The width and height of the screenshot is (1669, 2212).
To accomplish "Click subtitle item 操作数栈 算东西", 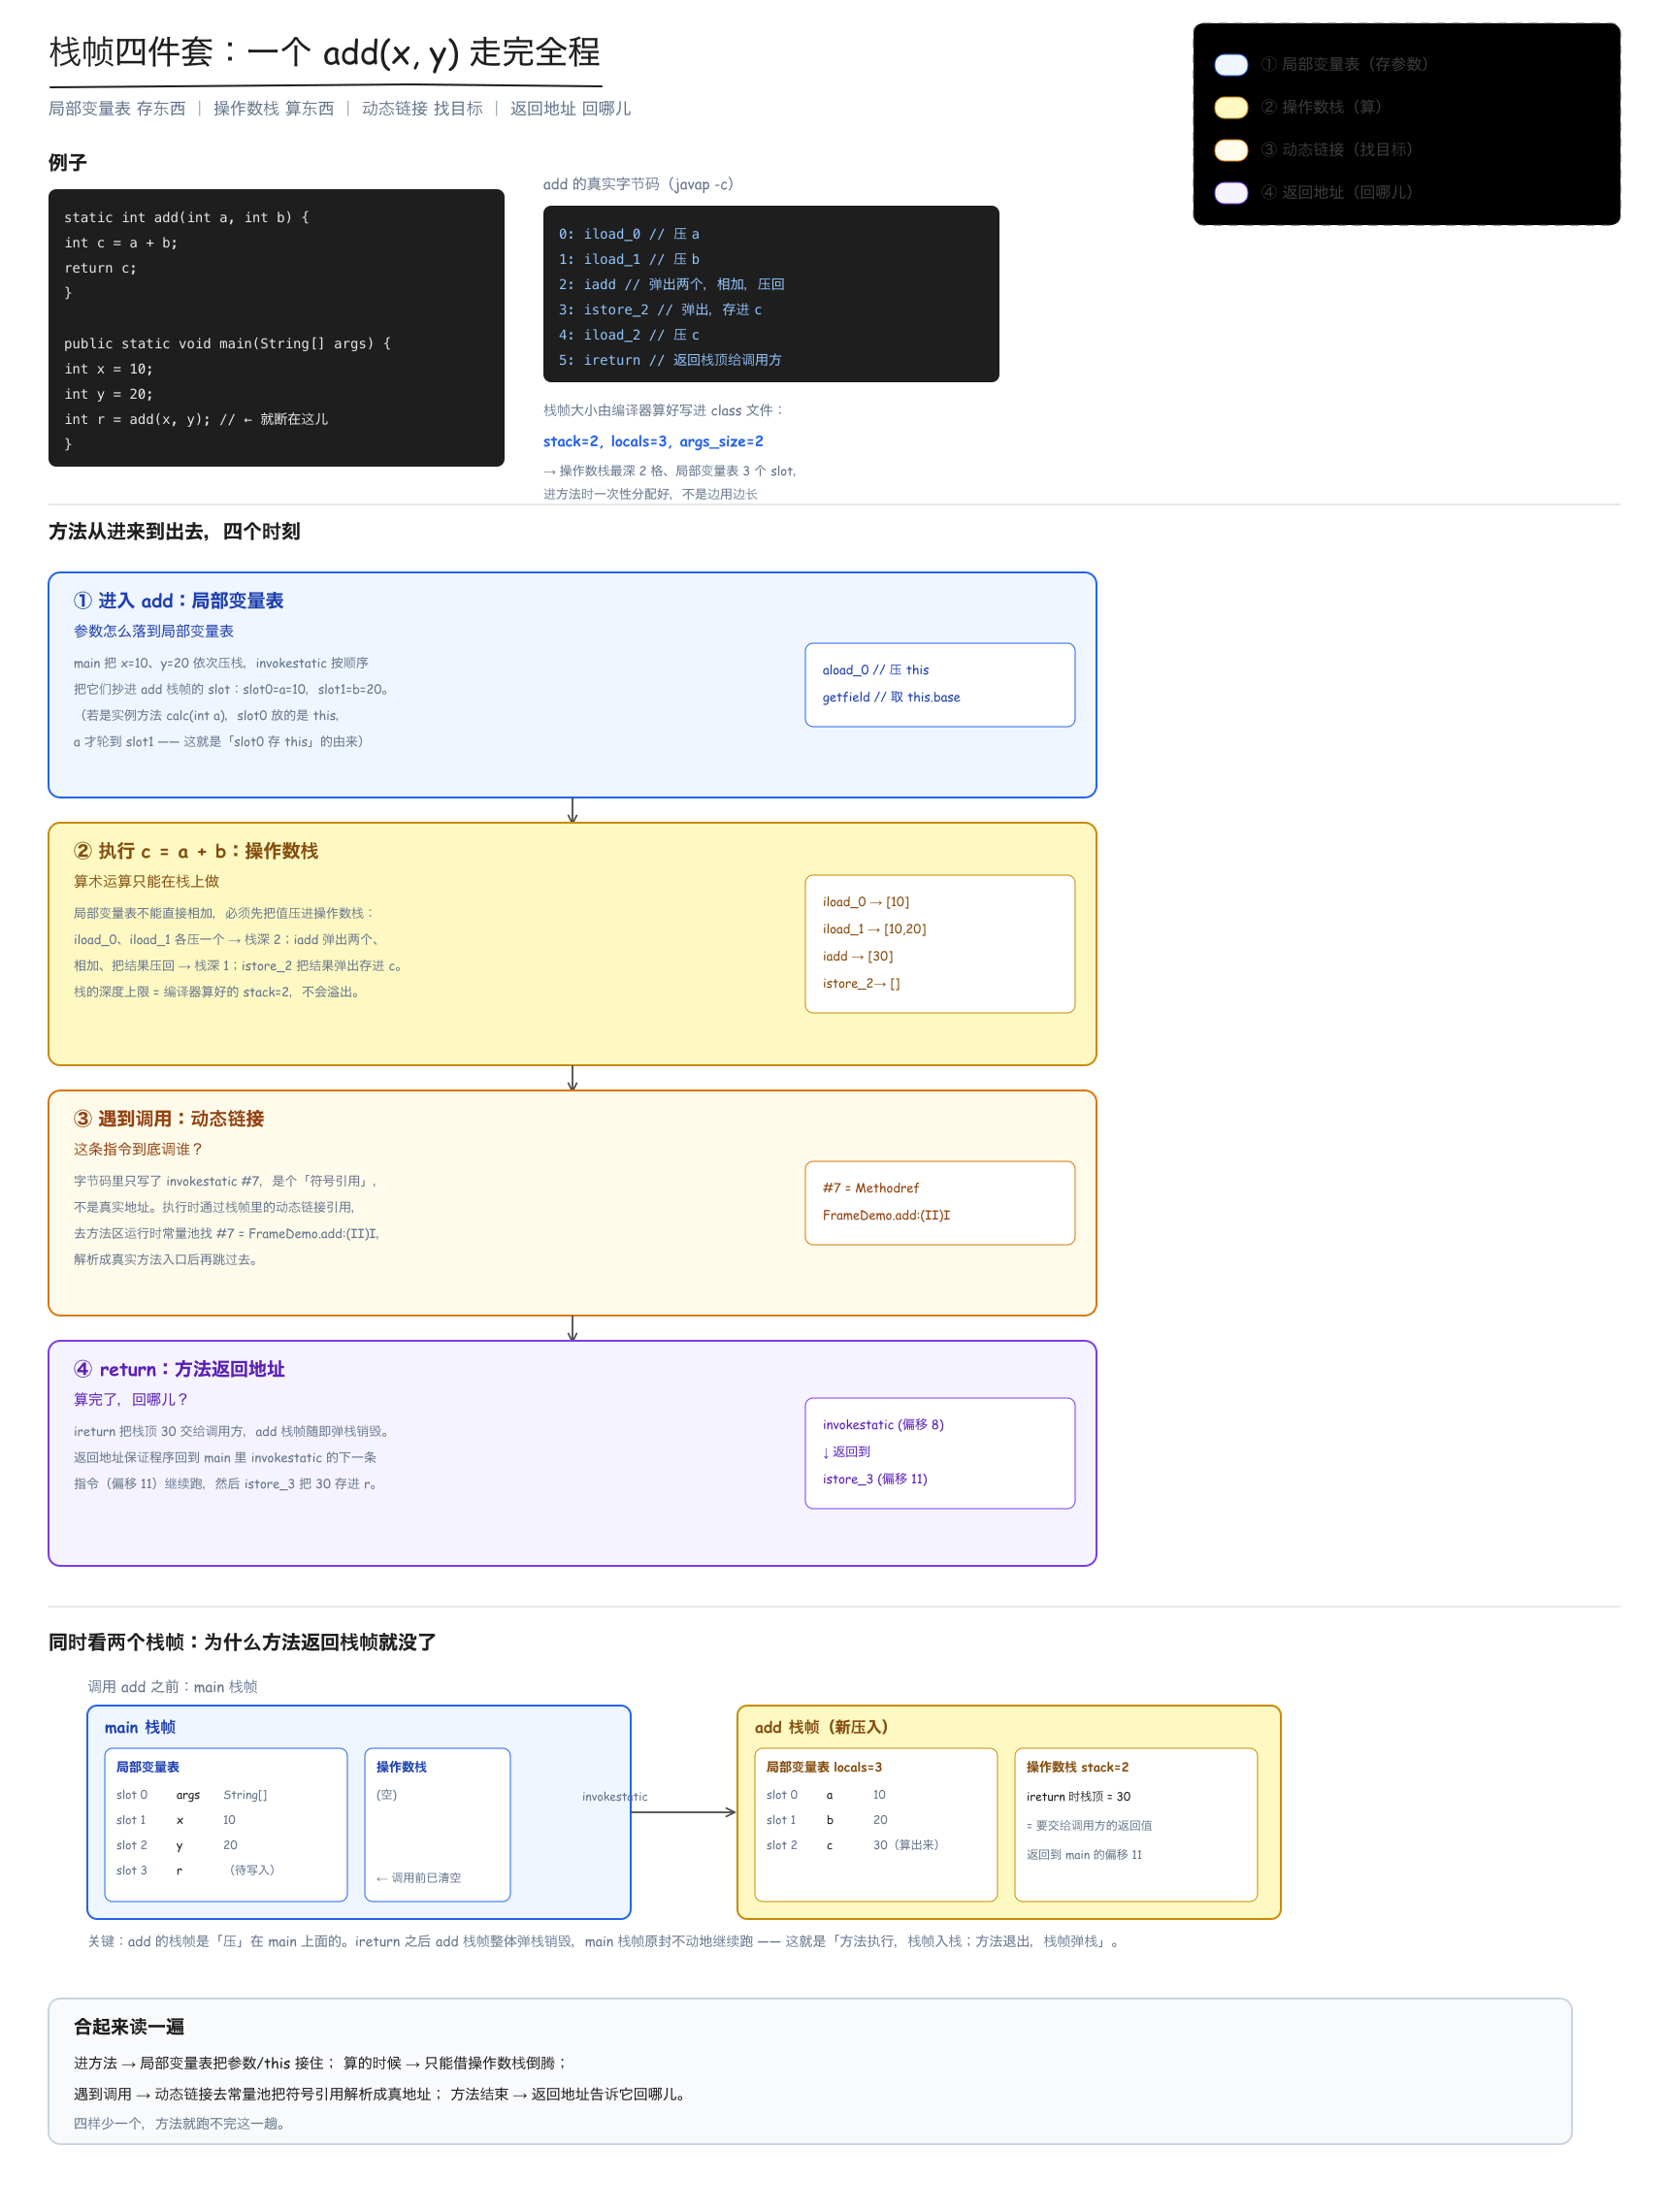I will coord(273,109).
